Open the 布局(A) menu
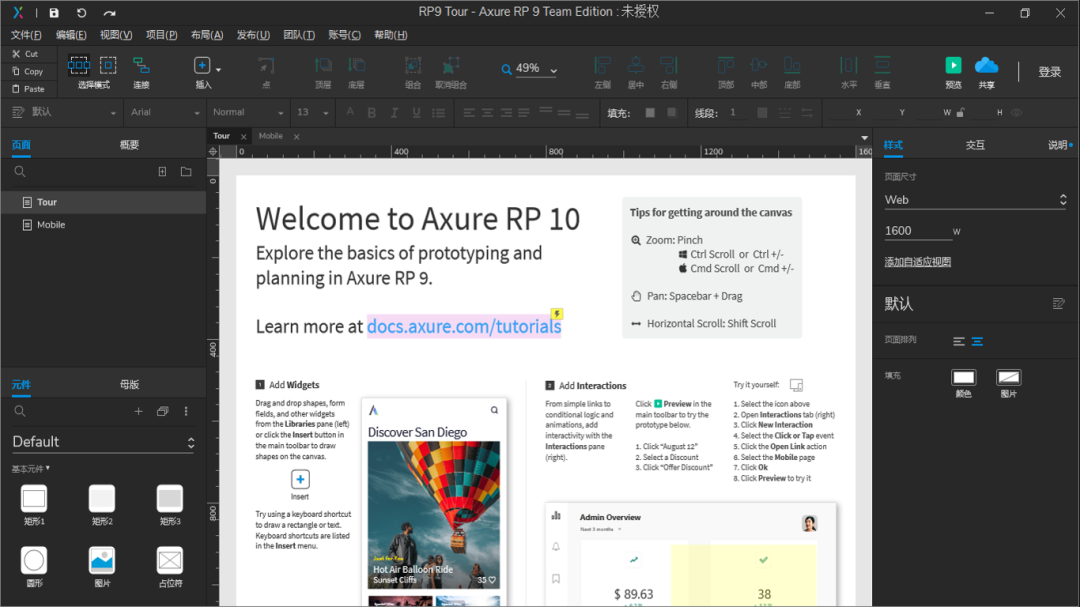The height and width of the screenshot is (607, 1080). click(207, 35)
